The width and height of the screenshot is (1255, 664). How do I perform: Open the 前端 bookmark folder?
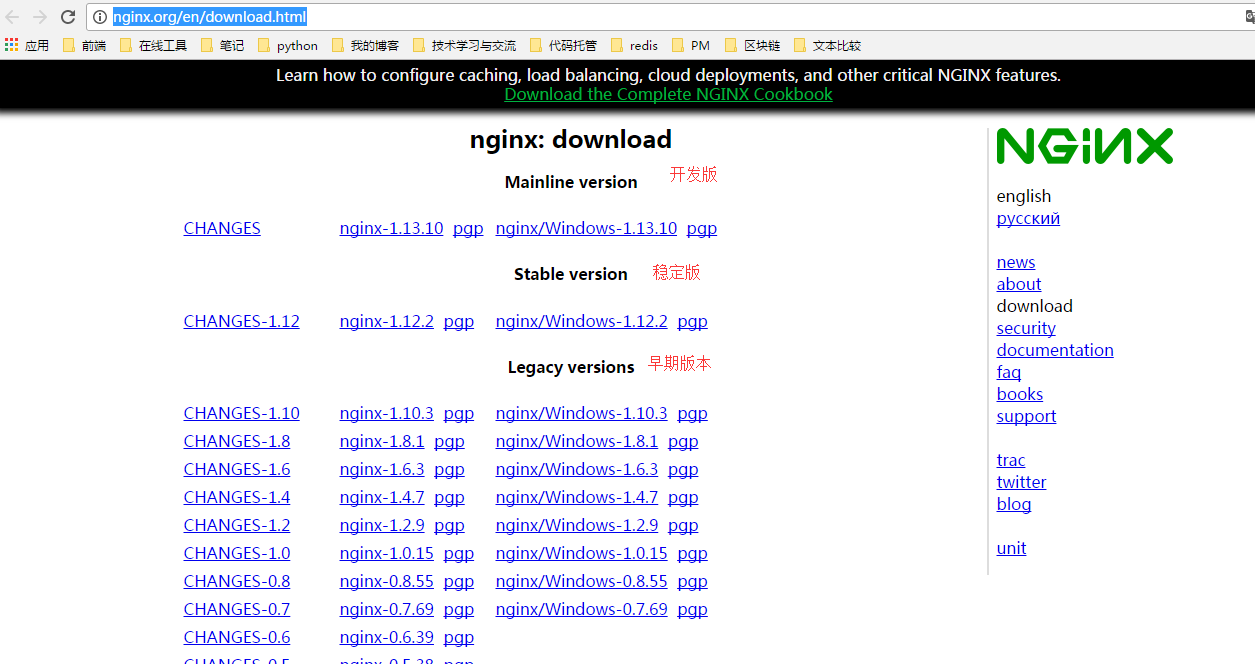coord(84,45)
